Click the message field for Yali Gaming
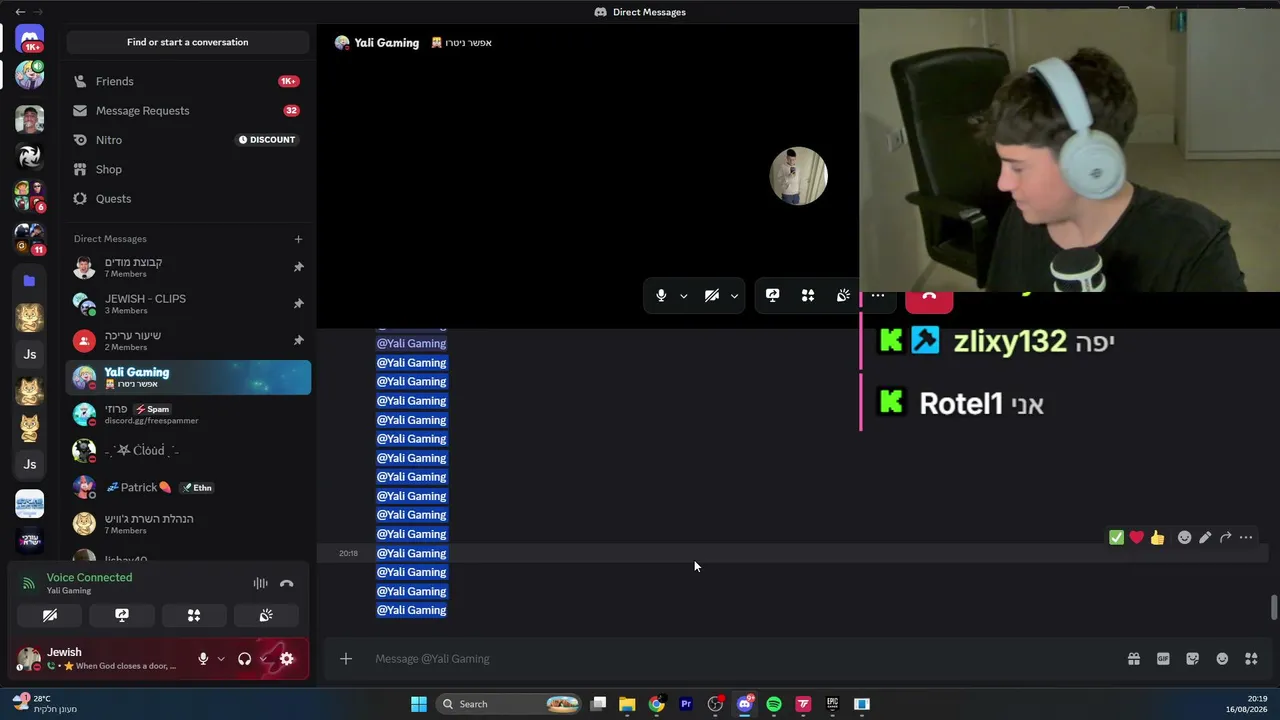Screen dimensions: 1280x720 pos(740,659)
